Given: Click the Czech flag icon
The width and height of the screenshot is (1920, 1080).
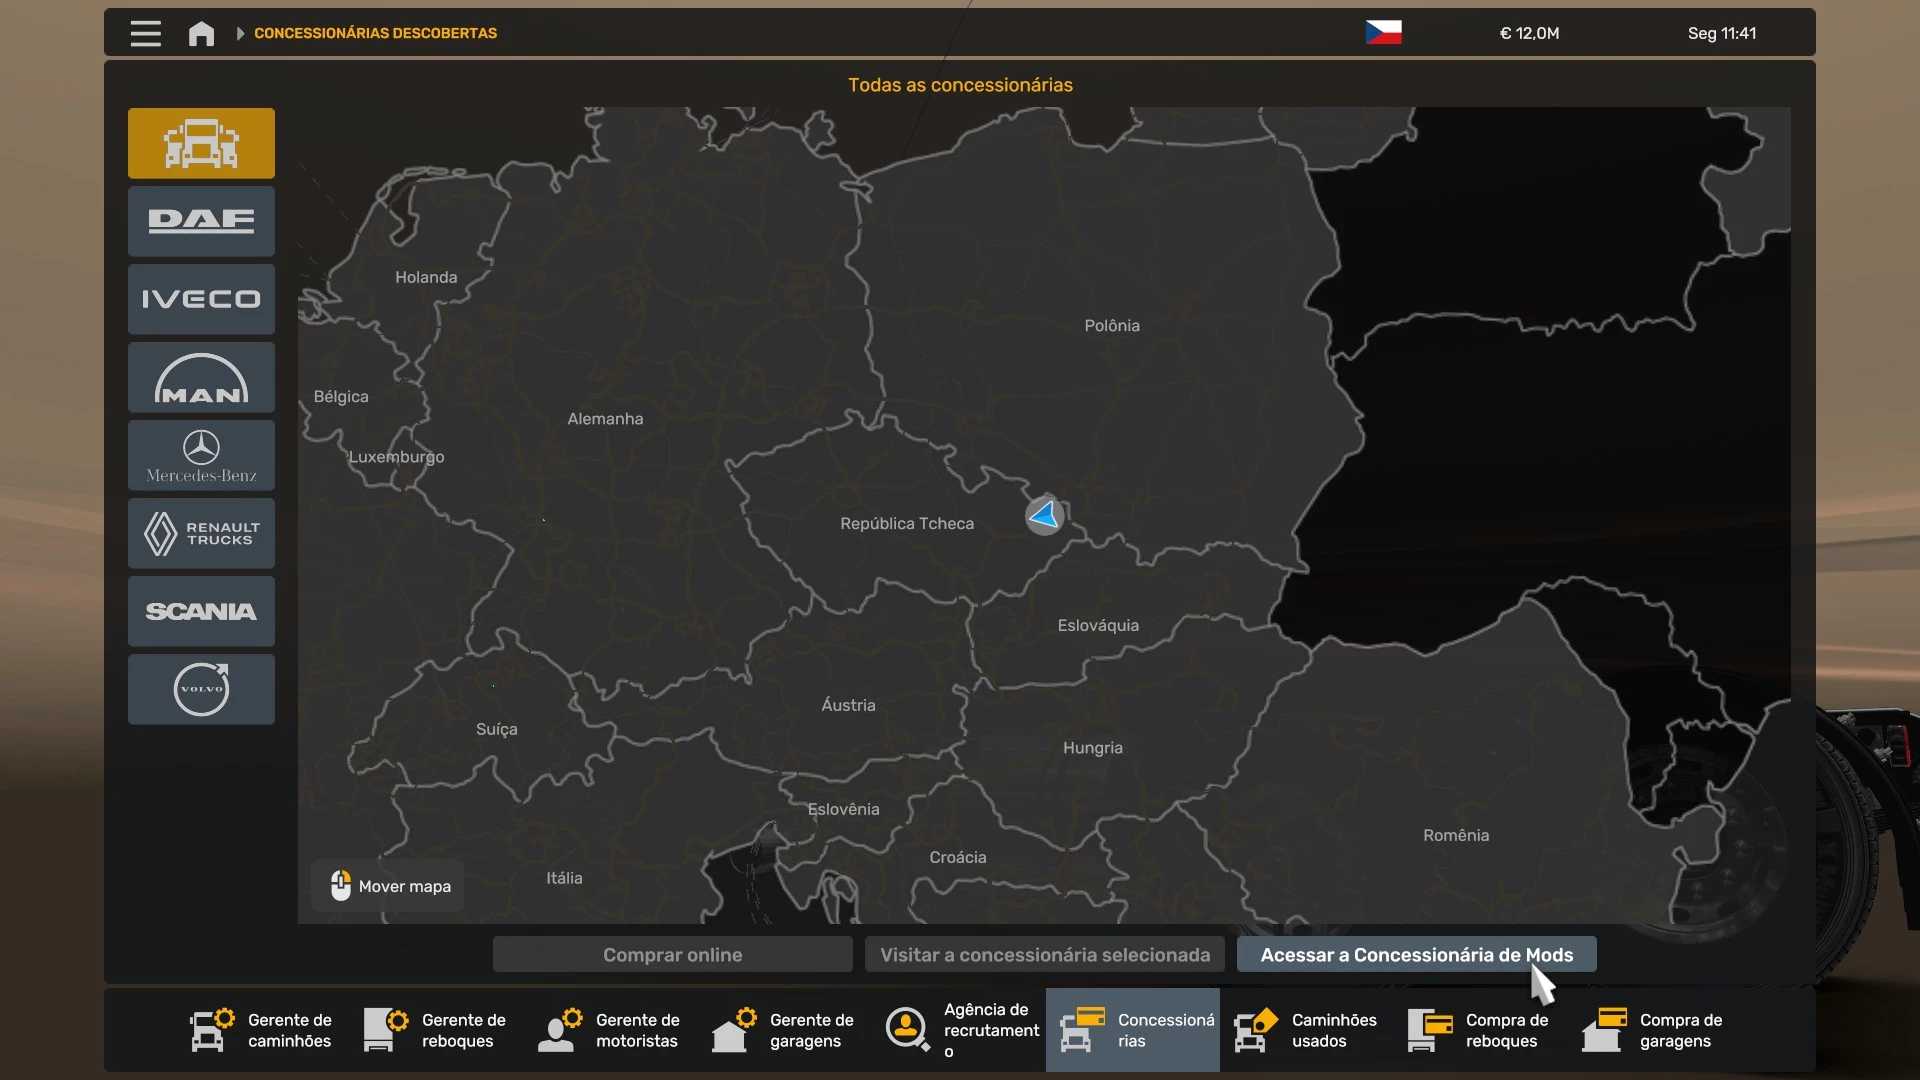Looking at the screenshot, I should 1383,33.
